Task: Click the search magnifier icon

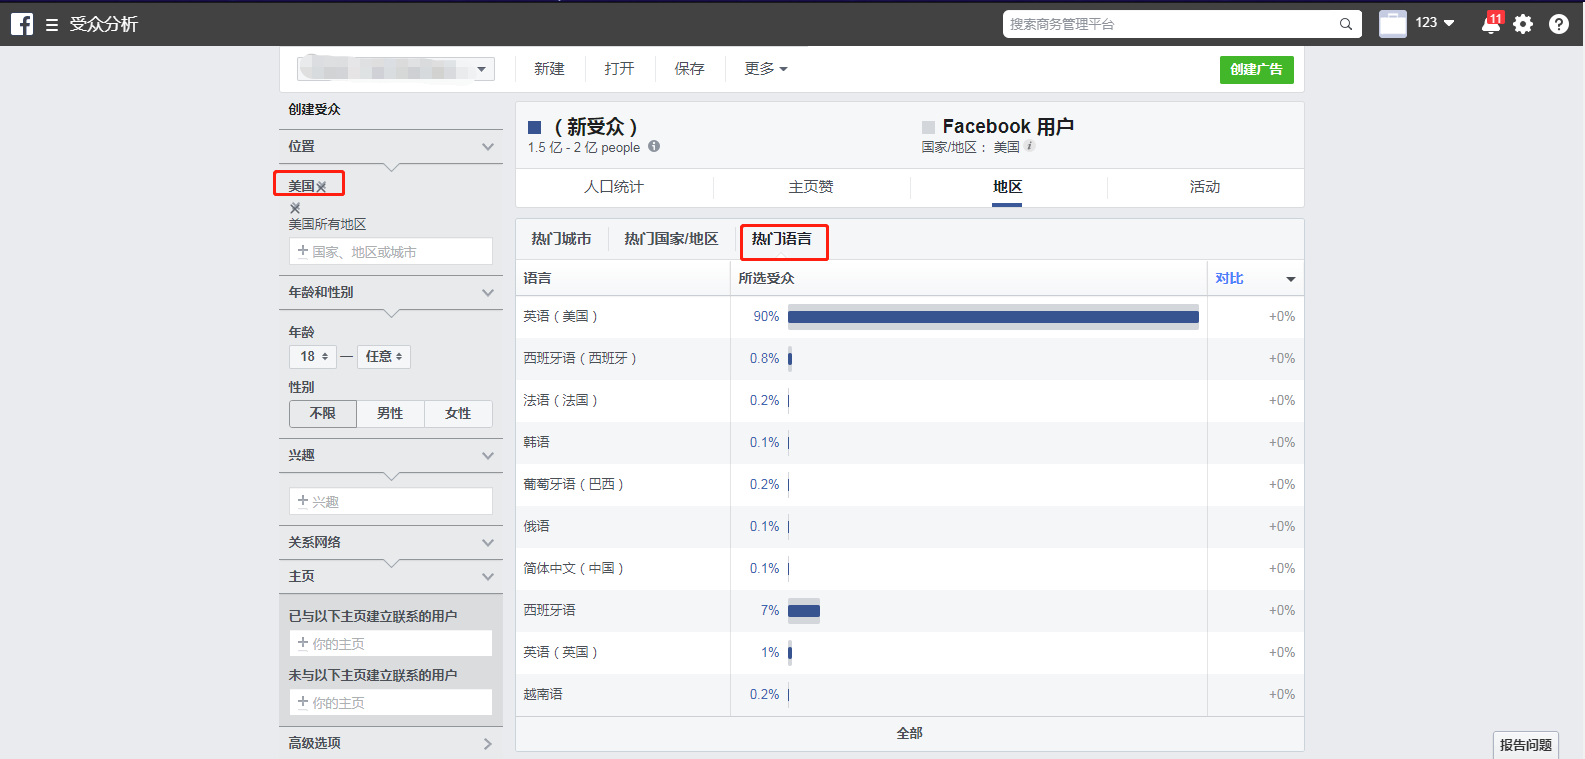Action: 1346,24
